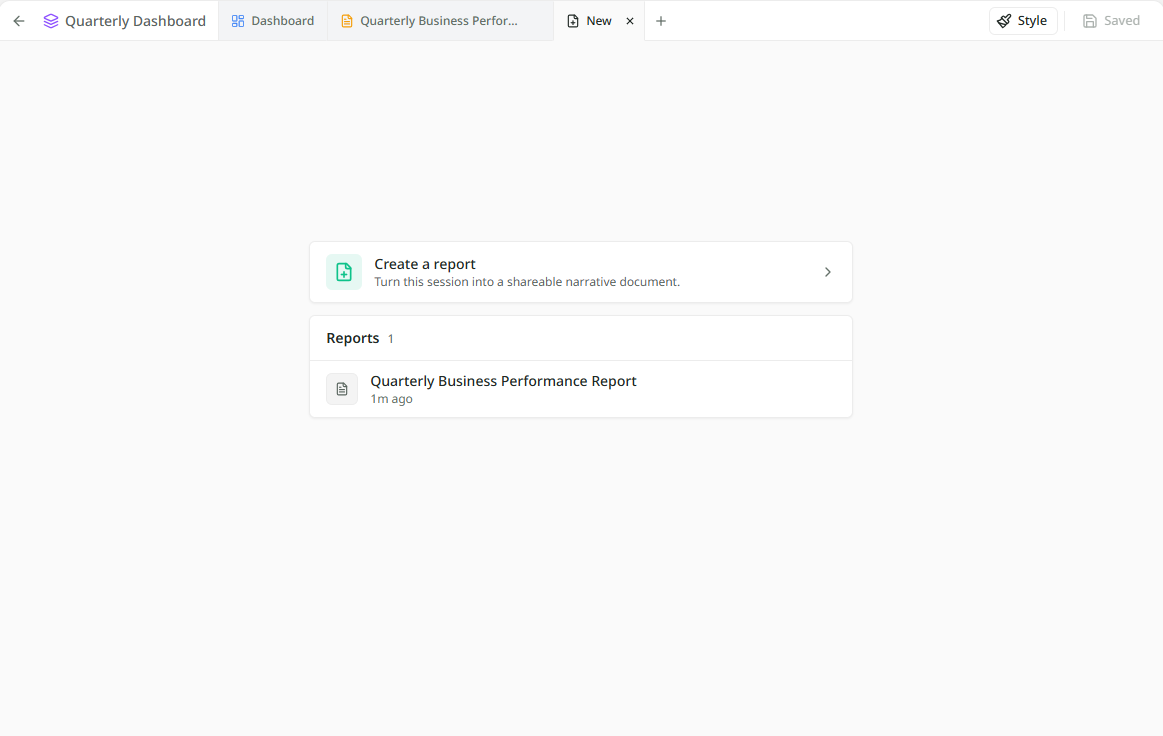1163x736 pixels.
Task: Click the Saved disk icon
Action: [x=1090, y=21]
